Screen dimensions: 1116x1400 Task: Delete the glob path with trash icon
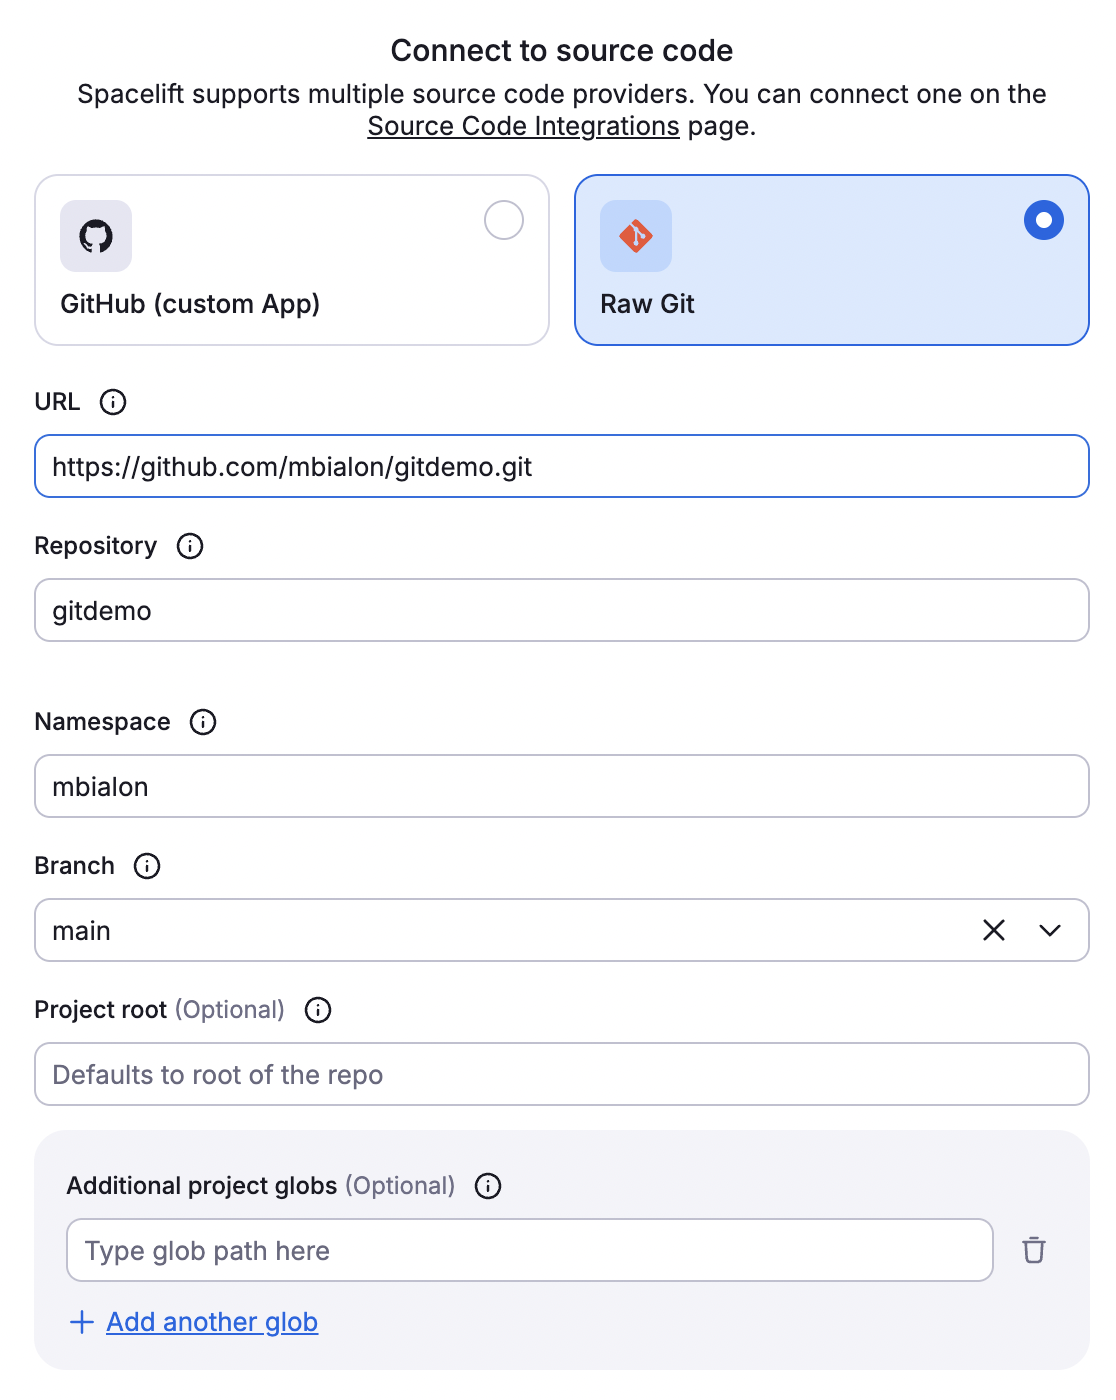point(1034,1250)
